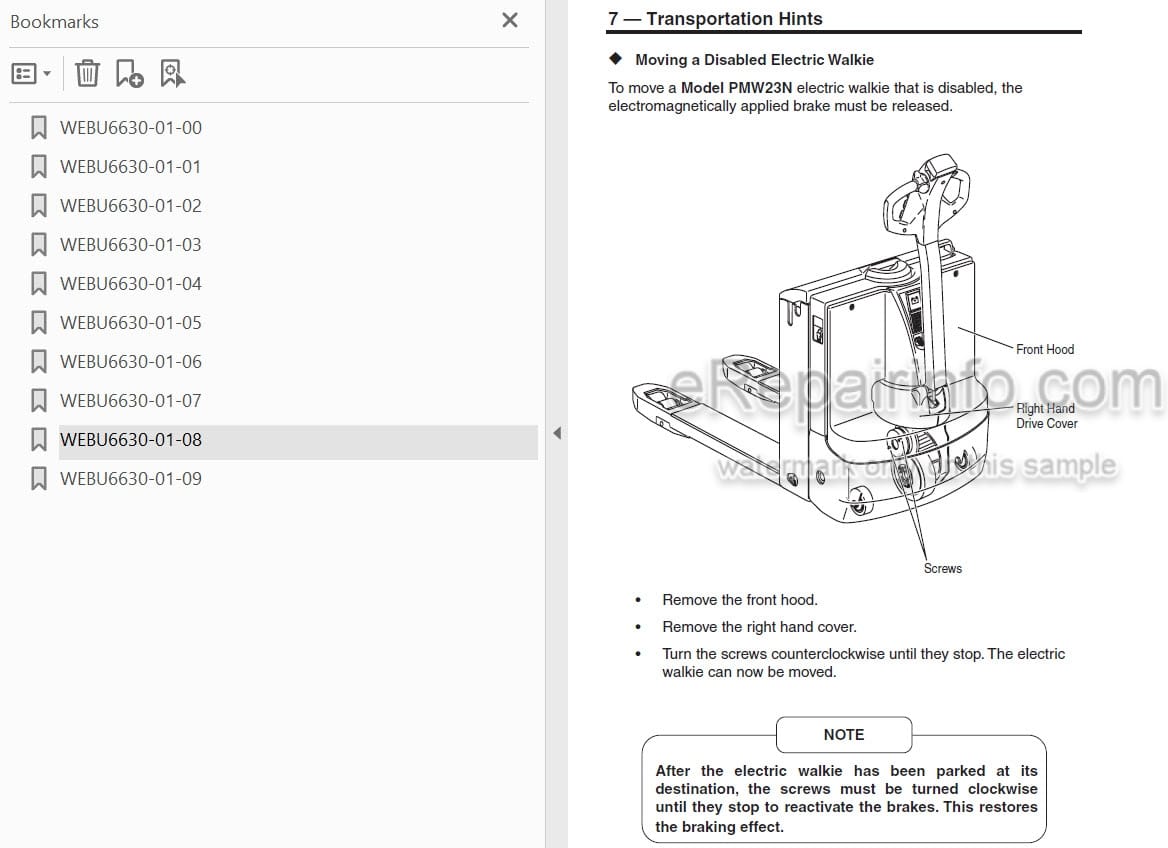Viewport: 1168px width, 848px height.
Task: Click the 'Model PMW23N' text
Action: 736,88
